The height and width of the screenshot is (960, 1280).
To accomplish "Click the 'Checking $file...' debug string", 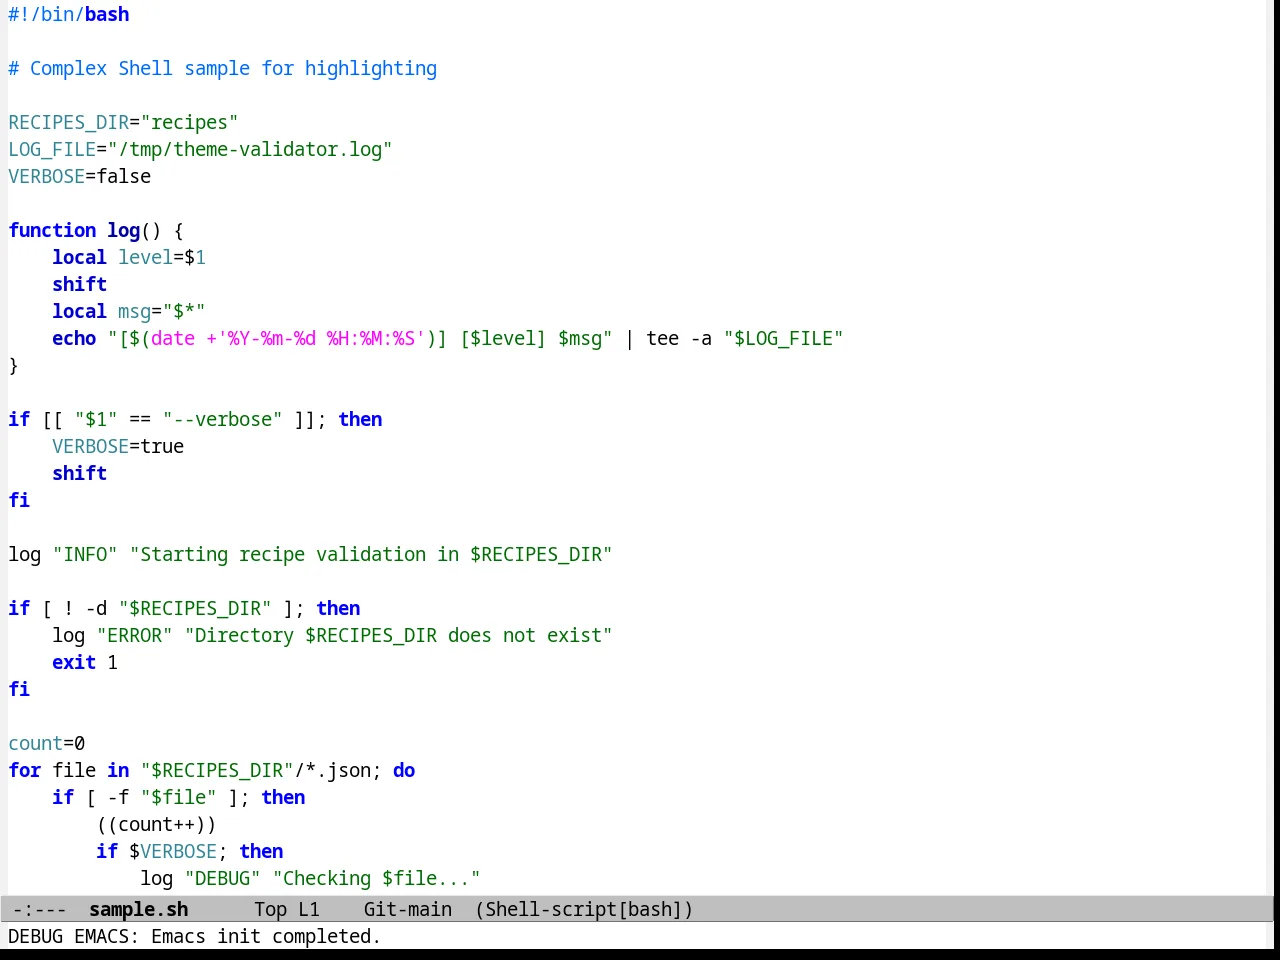I will pos(377,878).
